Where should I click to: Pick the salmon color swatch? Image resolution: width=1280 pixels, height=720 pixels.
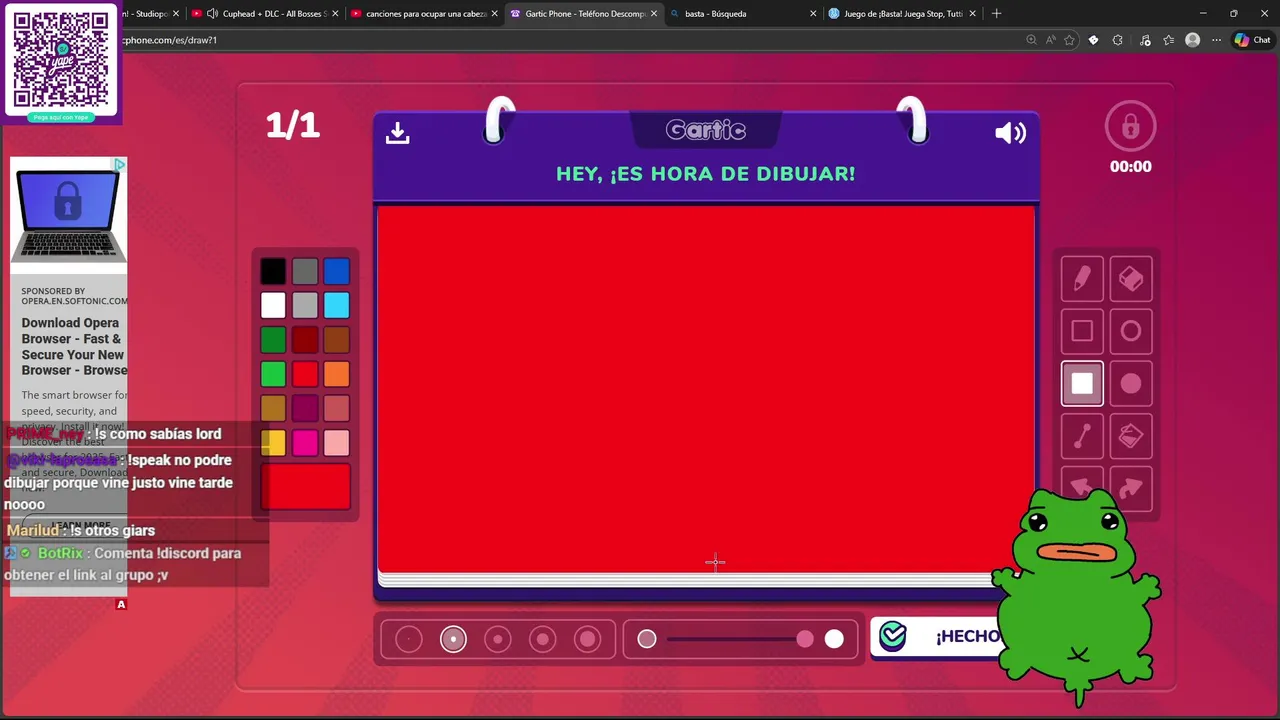[x=337, y=408]
